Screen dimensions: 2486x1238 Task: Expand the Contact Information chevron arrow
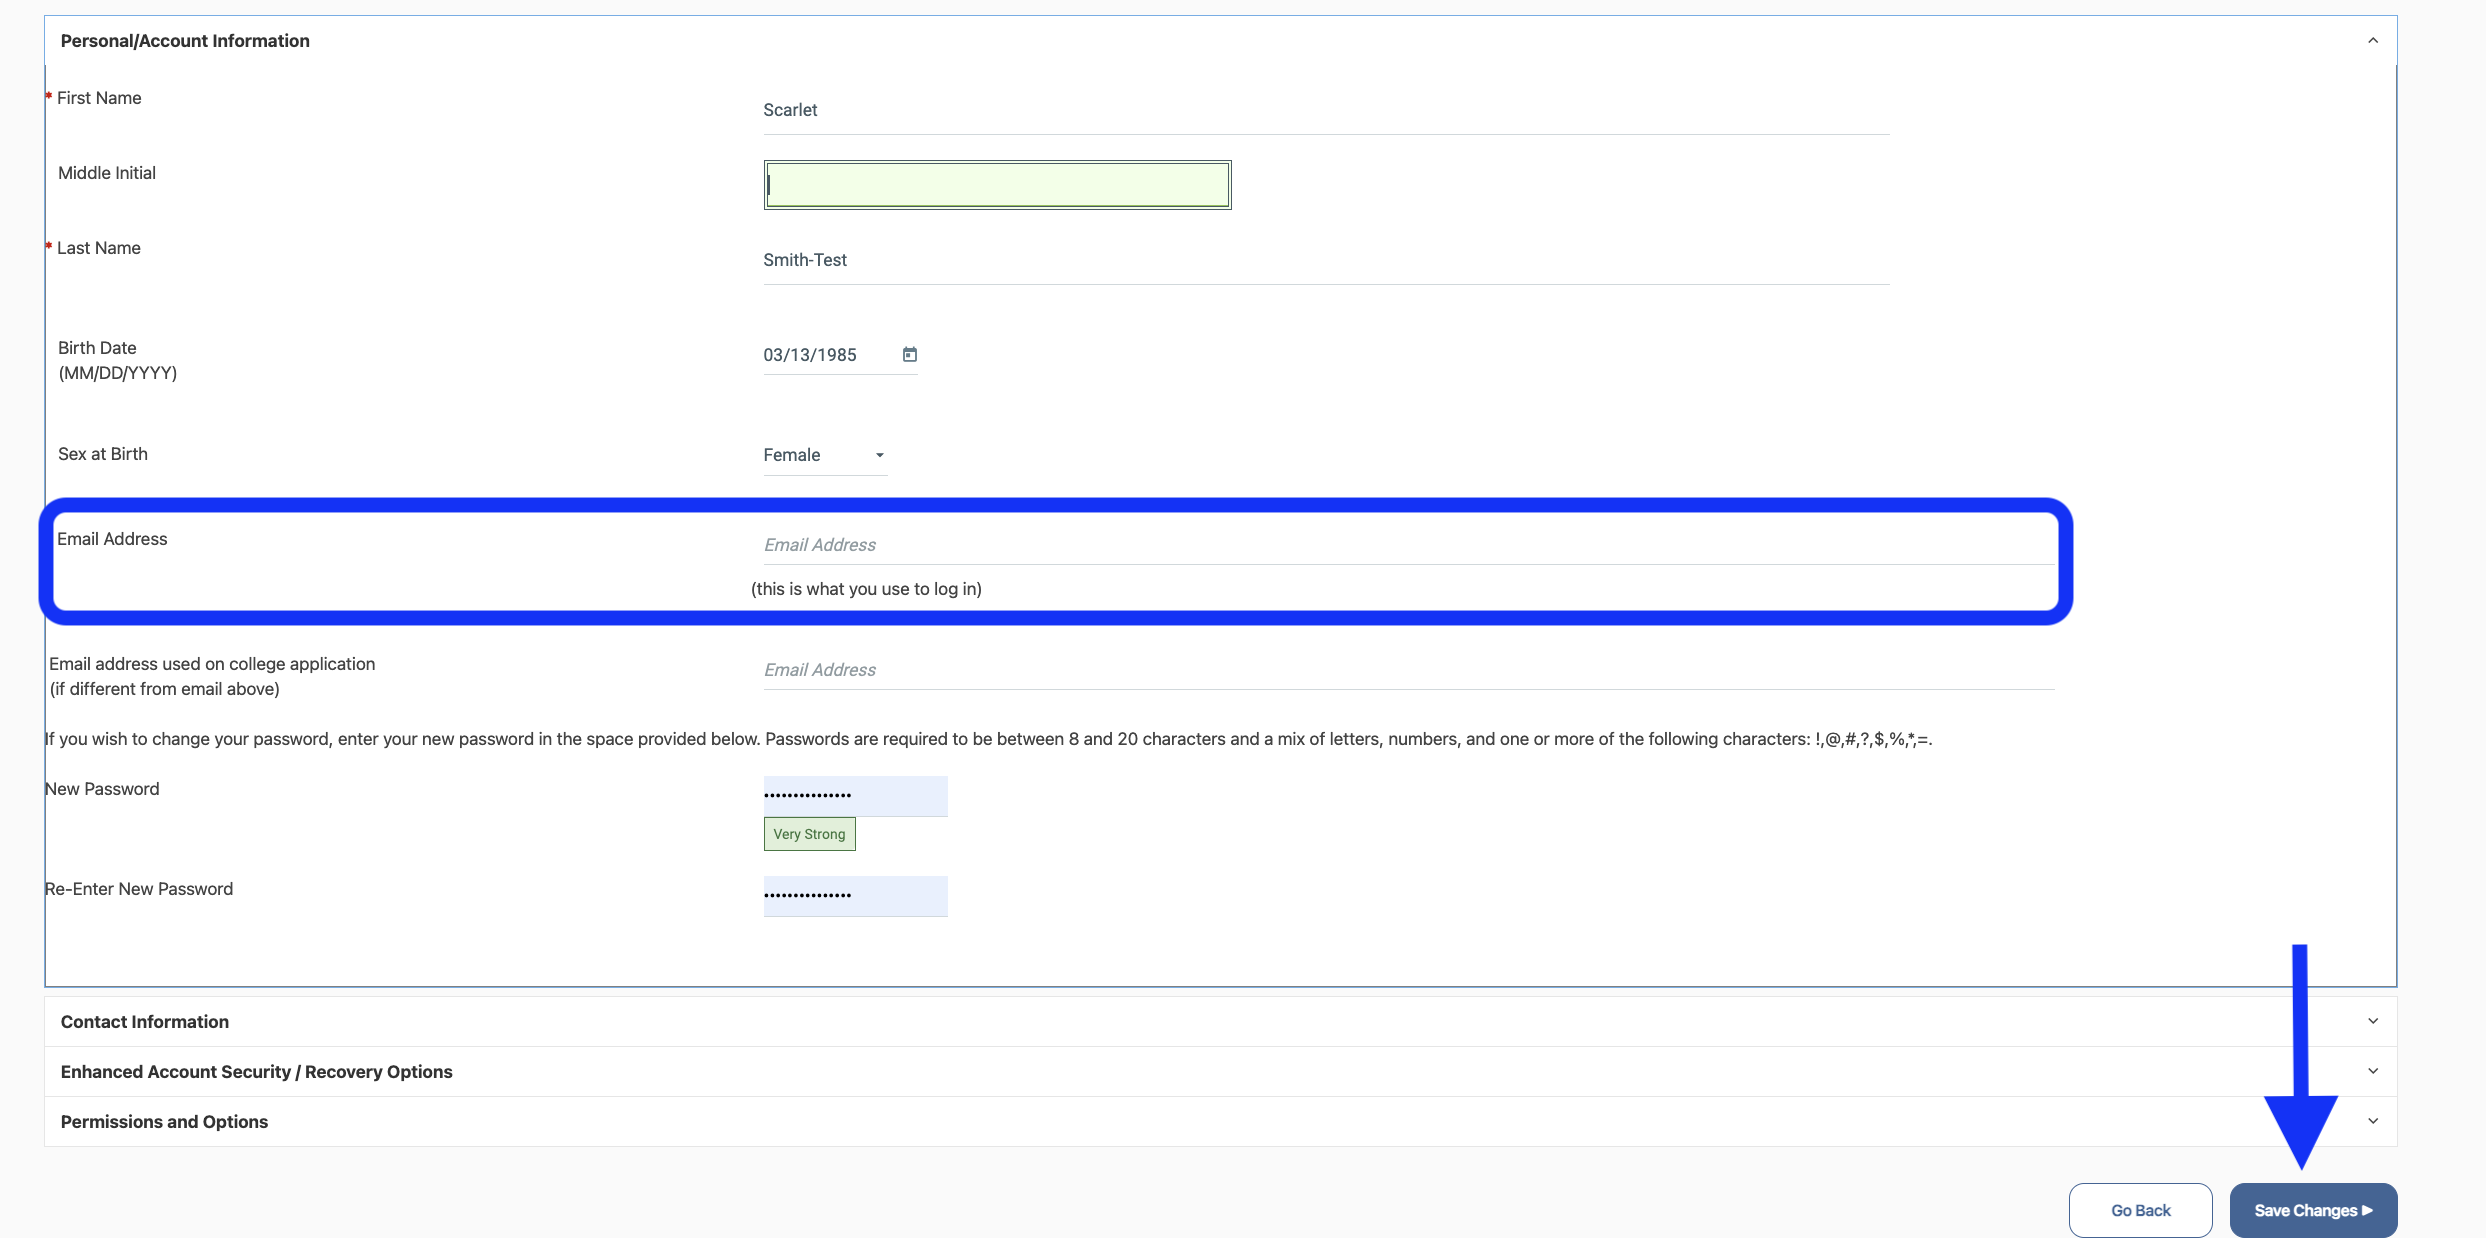(2372, 1021)
